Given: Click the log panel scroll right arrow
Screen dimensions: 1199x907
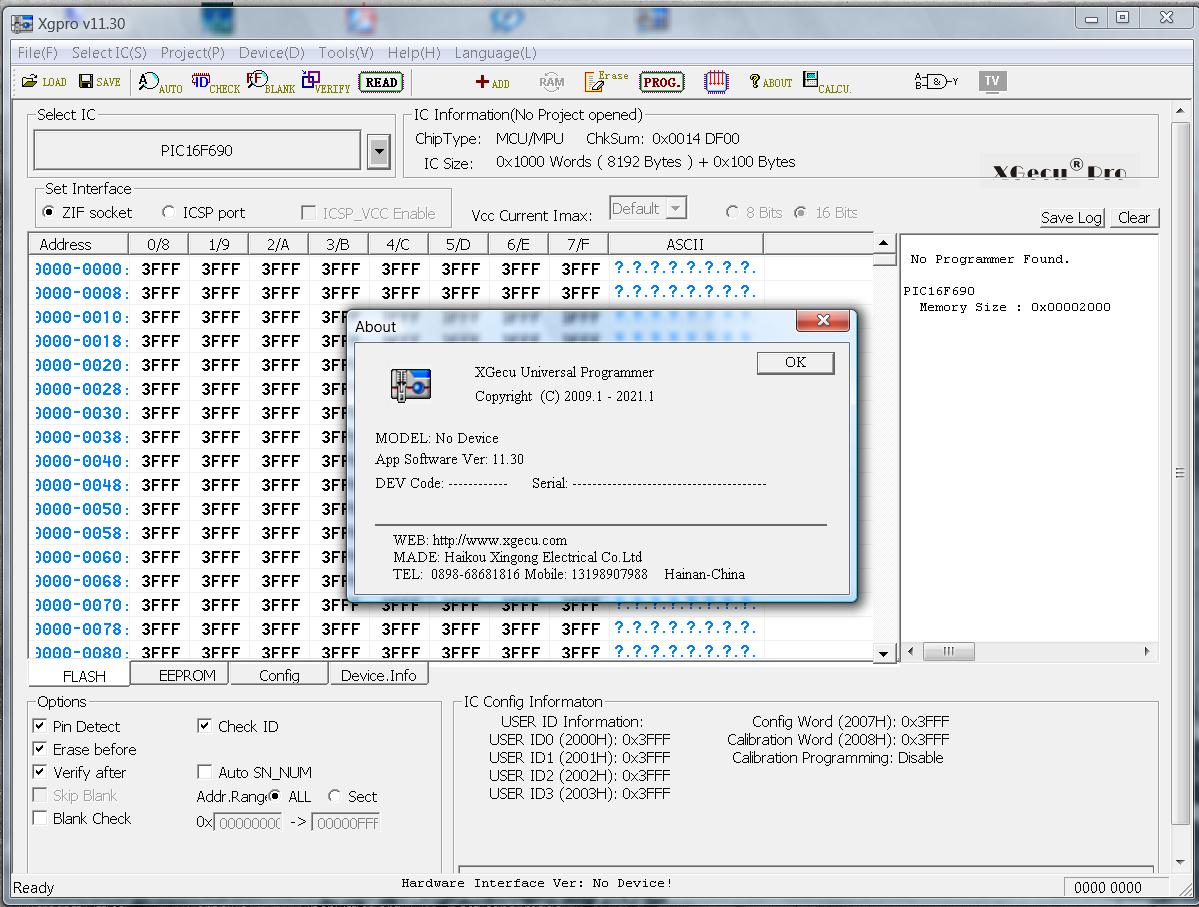Looking at the screenshot, I should click(x=1147, y=652).
